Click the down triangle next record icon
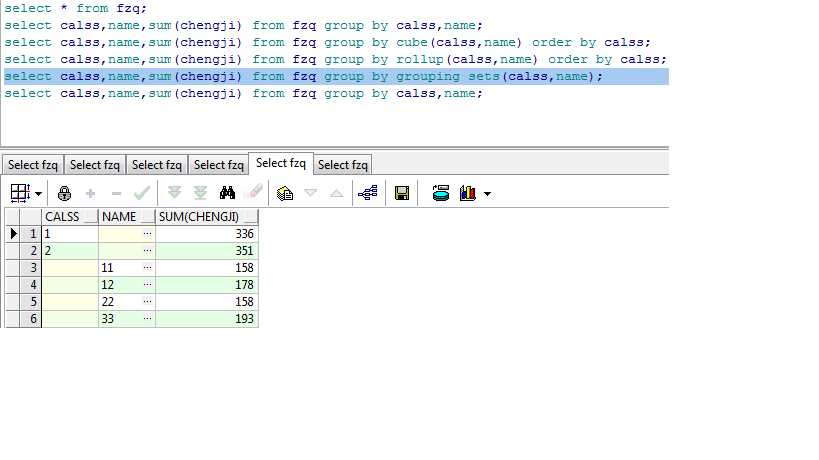 pos(310,193)
